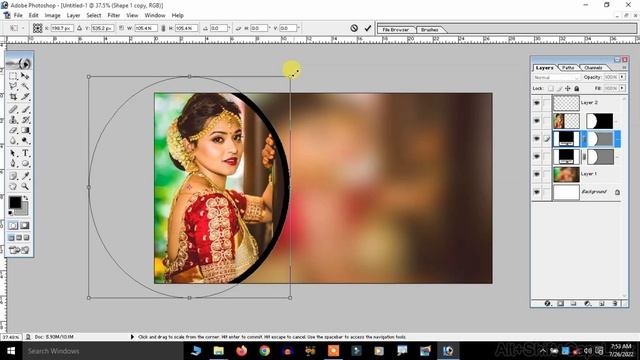Viewport: 640px width, 360px height.
Task: Hide the Layer 1 layer
Action: tap(537, 174)
